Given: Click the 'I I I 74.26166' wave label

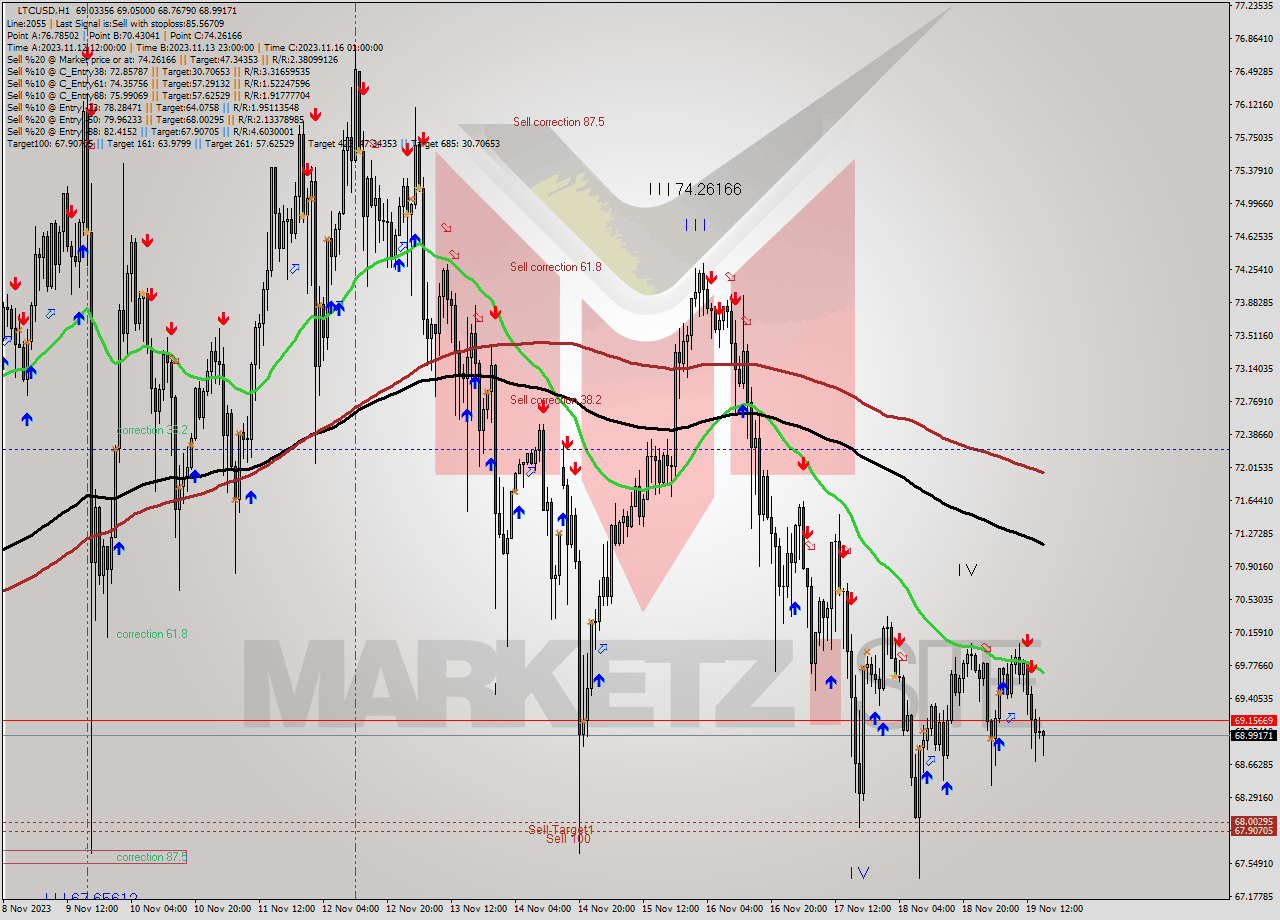Looking at the screenshot, I should [695, 189].
